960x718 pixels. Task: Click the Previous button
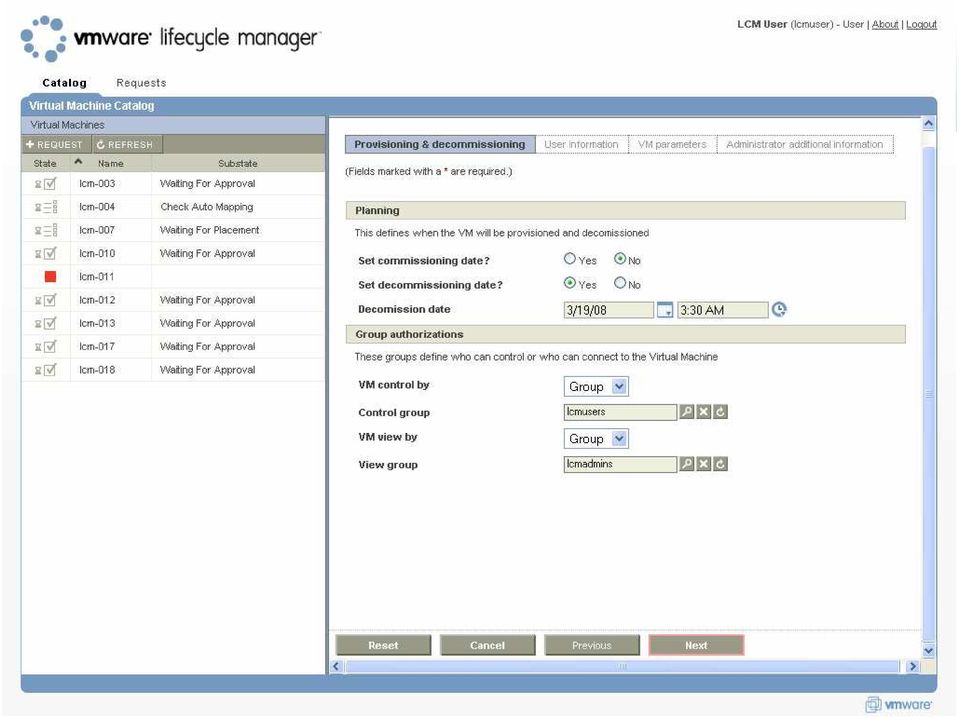click(x=591, y=645)
